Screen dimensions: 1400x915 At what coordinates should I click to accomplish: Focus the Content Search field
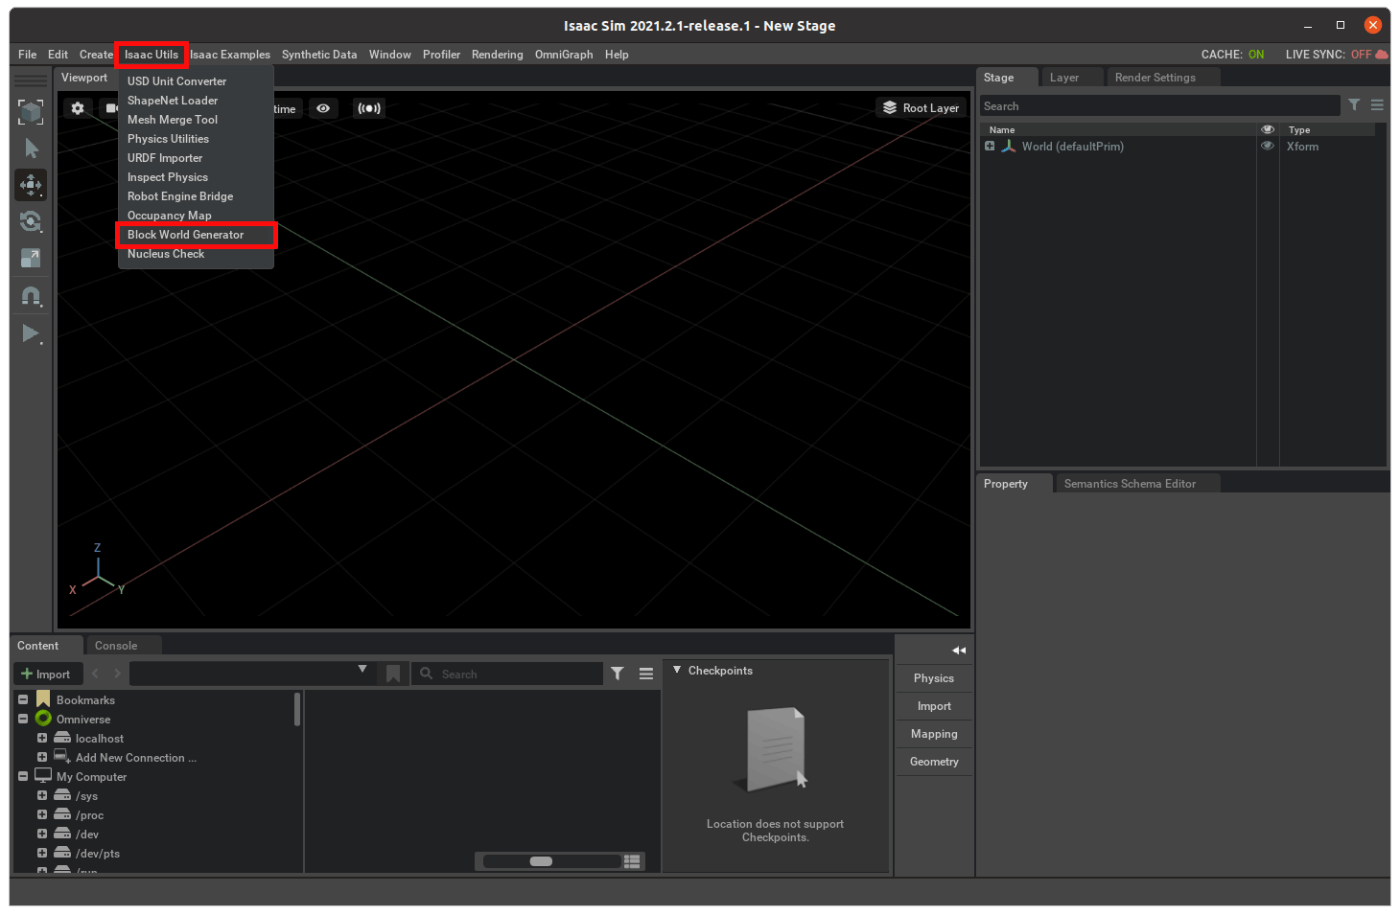pyautogui.click(x=508, y=674)
